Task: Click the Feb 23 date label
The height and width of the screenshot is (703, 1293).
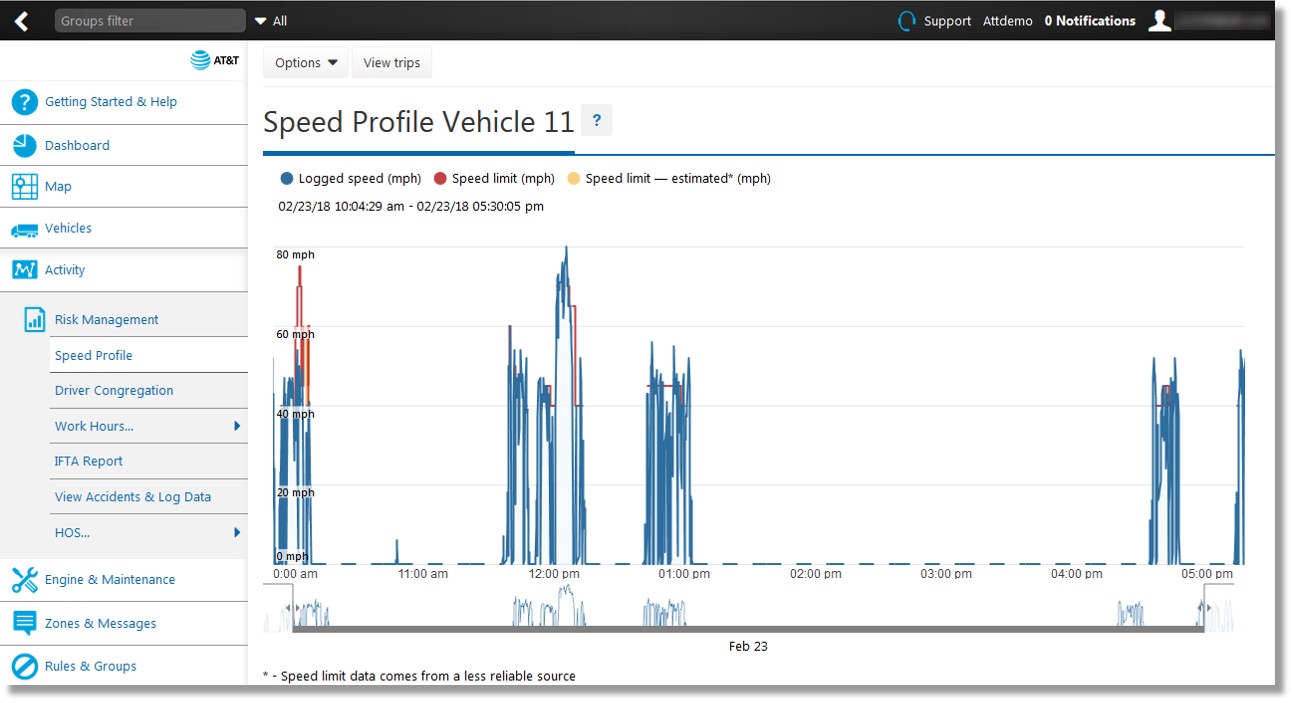Action: pos(748,646)
